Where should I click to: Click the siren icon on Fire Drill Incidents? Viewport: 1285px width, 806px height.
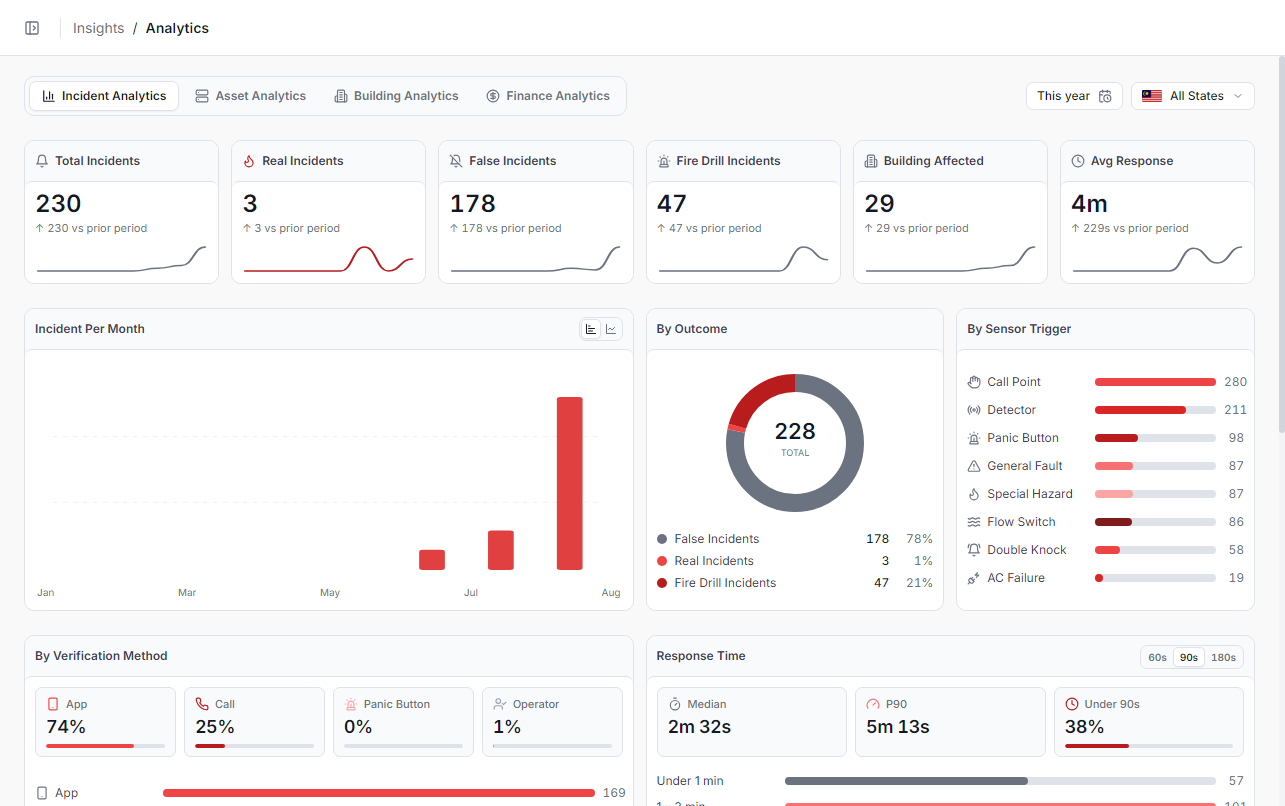663,161
